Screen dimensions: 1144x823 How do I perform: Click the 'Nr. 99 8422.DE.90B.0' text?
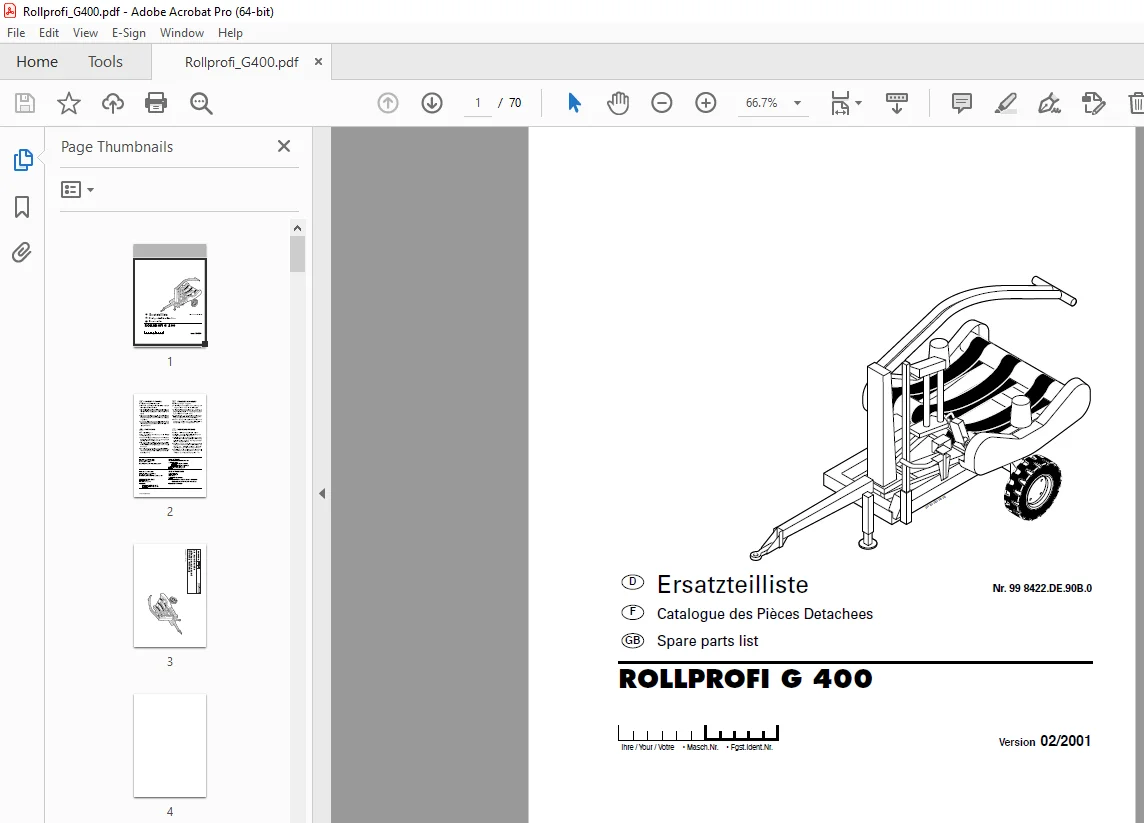point(1042,588)
